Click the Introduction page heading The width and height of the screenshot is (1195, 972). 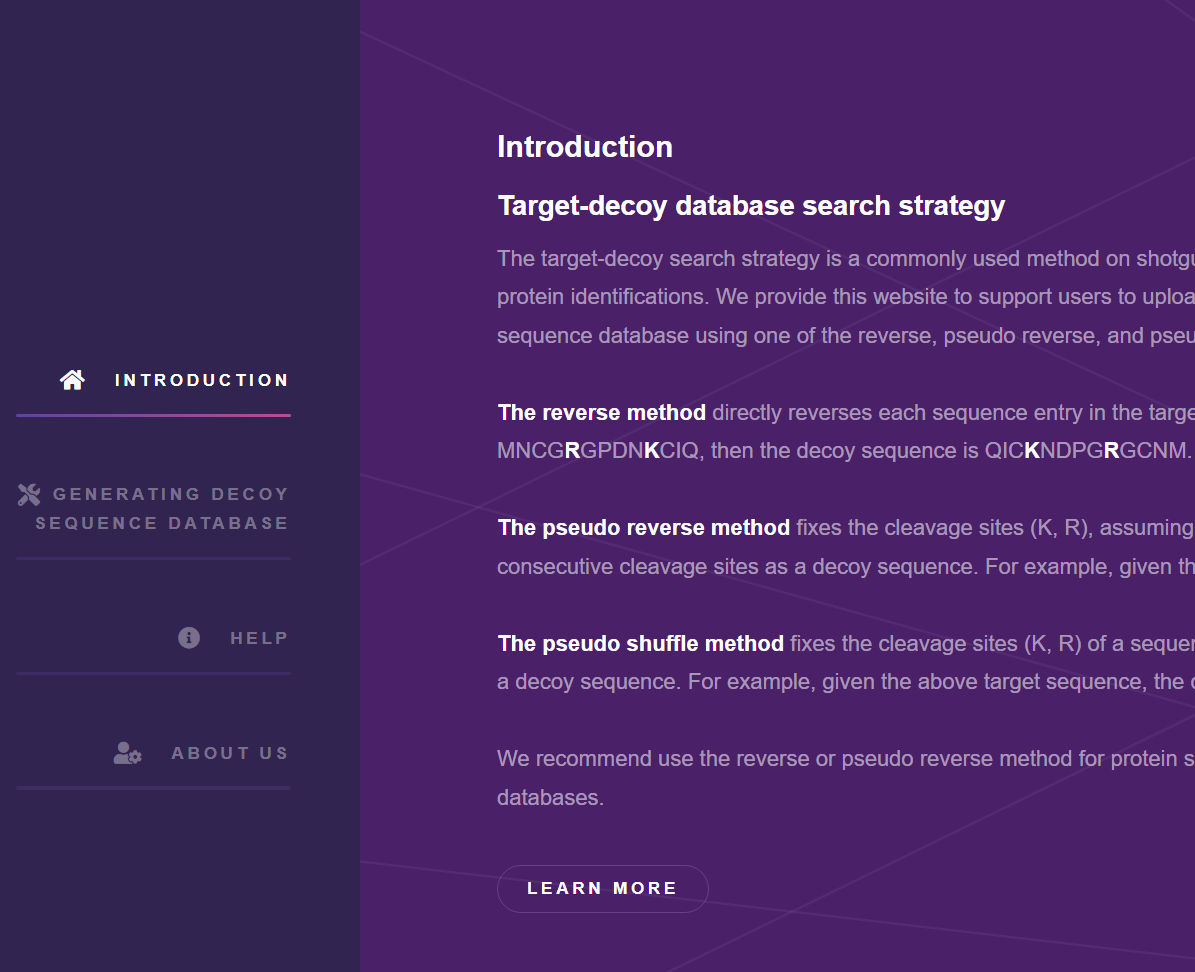[585, 147]
